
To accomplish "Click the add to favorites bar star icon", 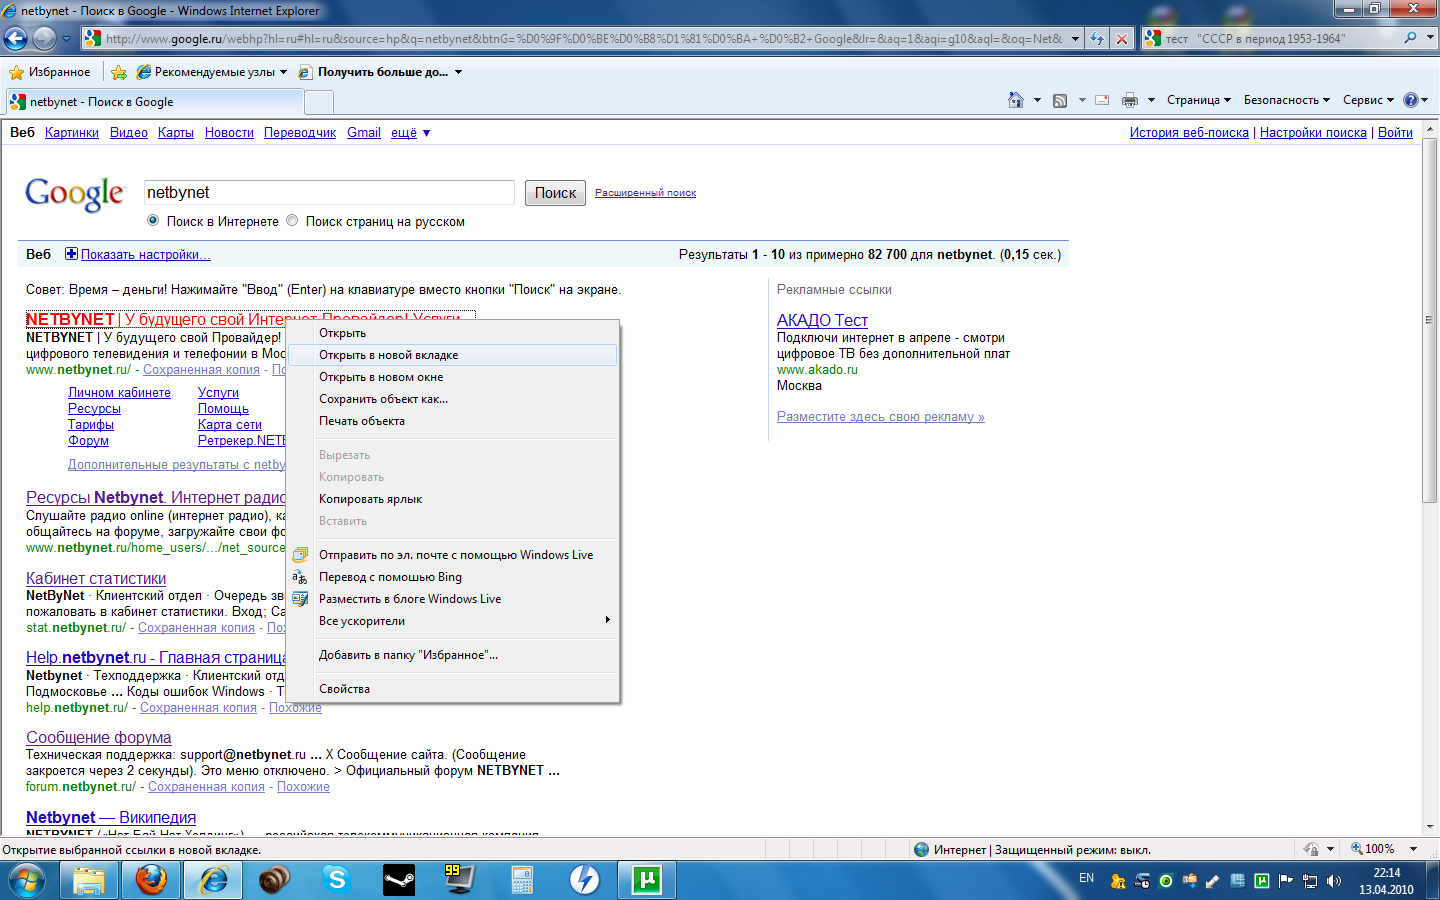I will click(119, 72).
